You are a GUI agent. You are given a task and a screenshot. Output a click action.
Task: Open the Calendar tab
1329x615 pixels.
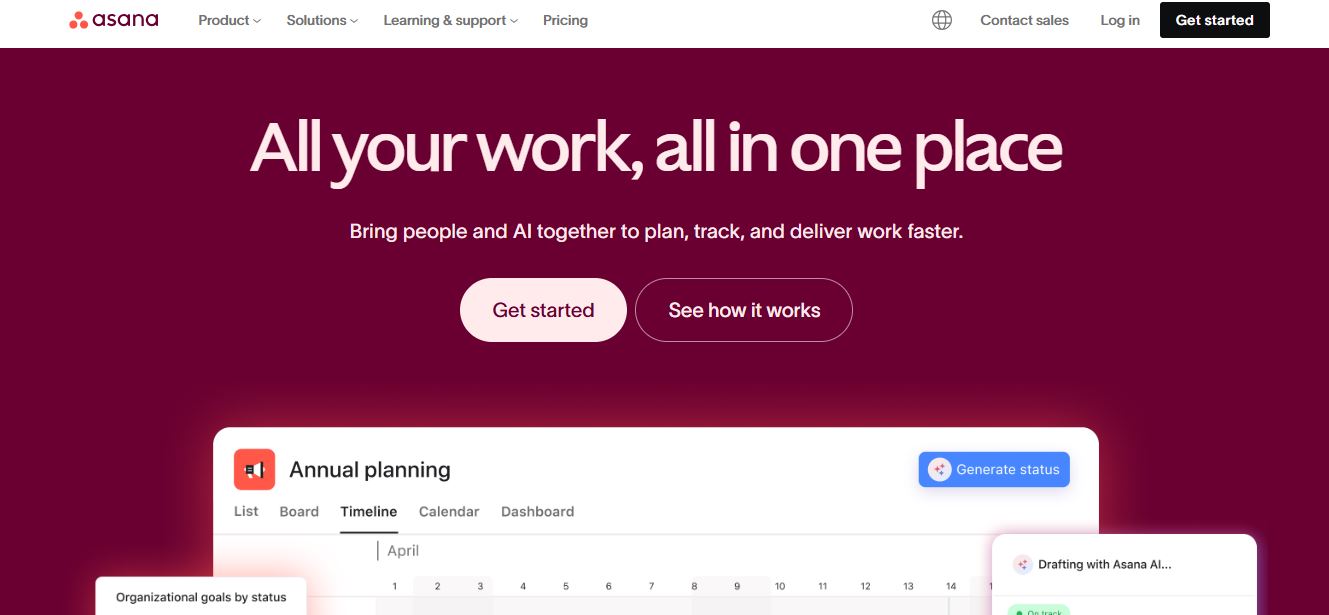(x=448, y=511)
